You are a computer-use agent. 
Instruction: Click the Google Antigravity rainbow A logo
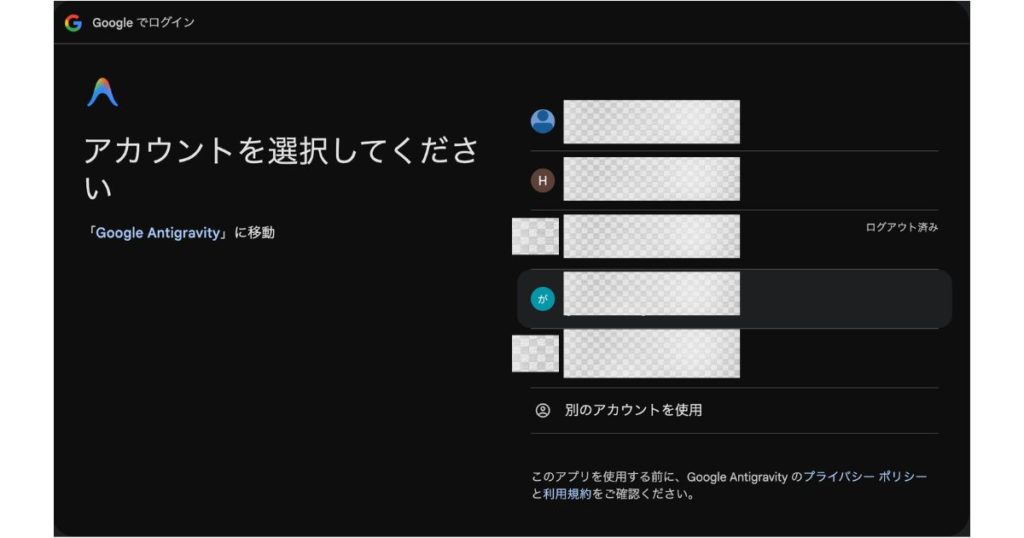(x=102, y=93)
